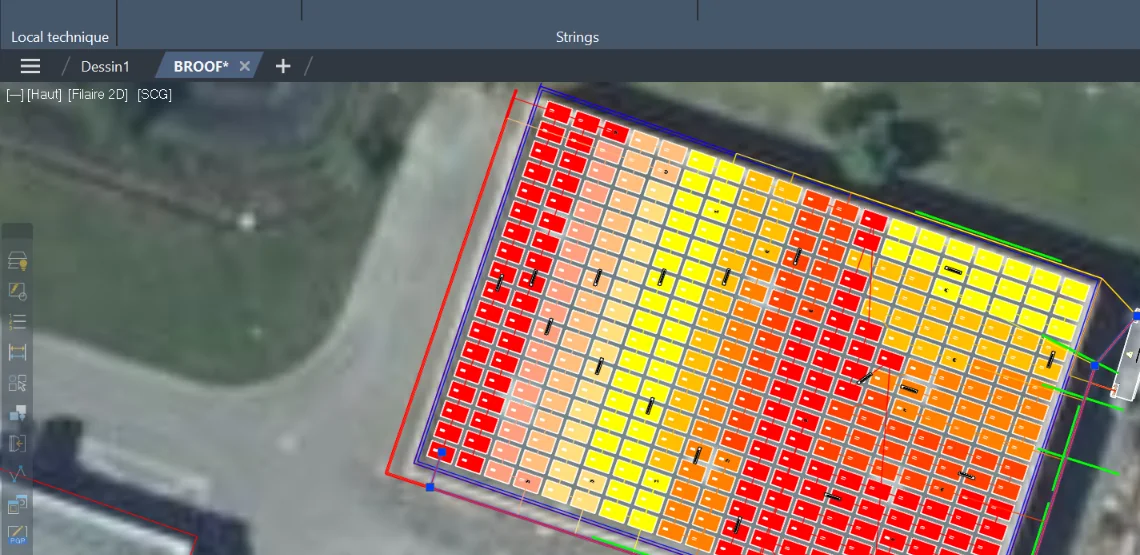Click the rotating windows icon
This screenshot has height=555, width=1140.
click(17, 504)
